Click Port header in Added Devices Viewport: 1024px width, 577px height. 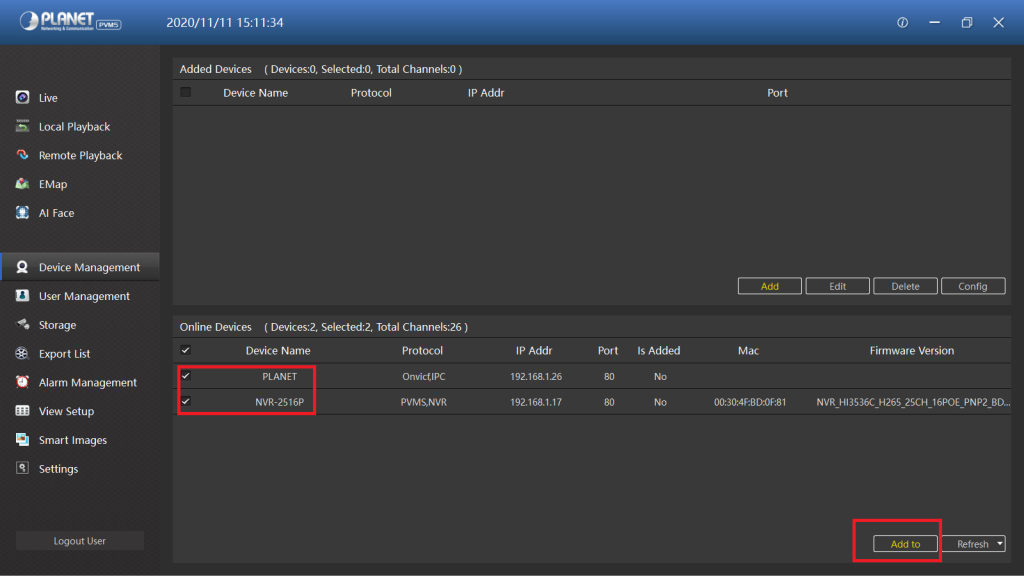coord(777,93)
